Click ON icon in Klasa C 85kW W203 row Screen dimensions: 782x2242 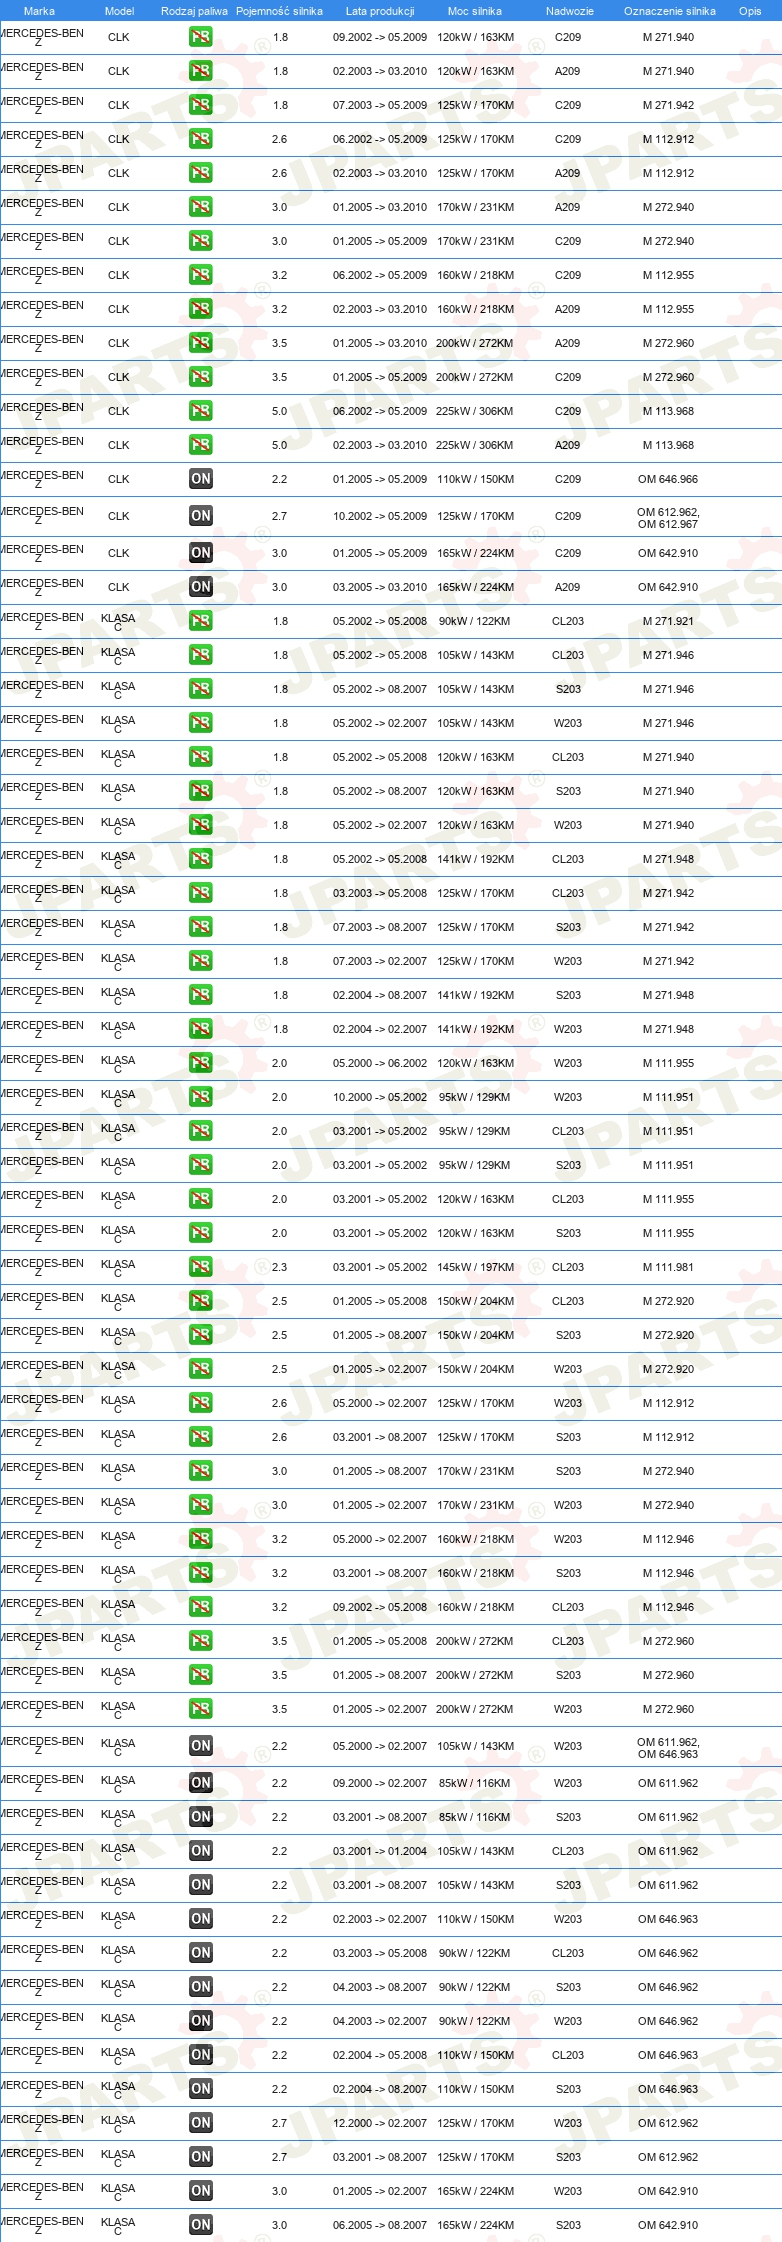coord(201,1783)
